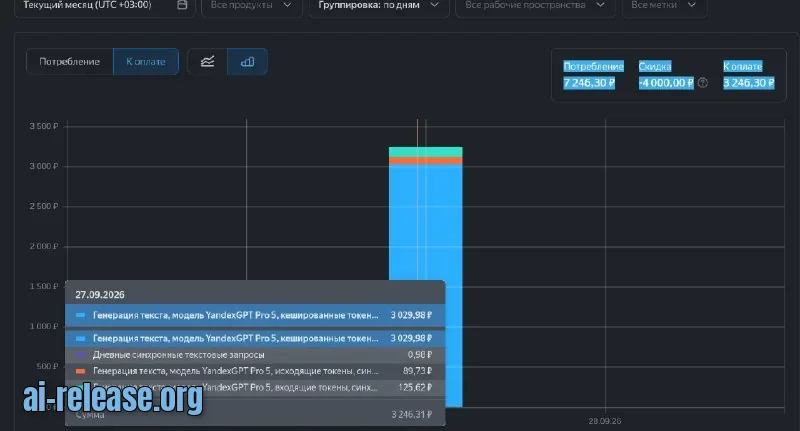Open the Все метки dropdown
The image size is (800, 431).
(664, 6)
